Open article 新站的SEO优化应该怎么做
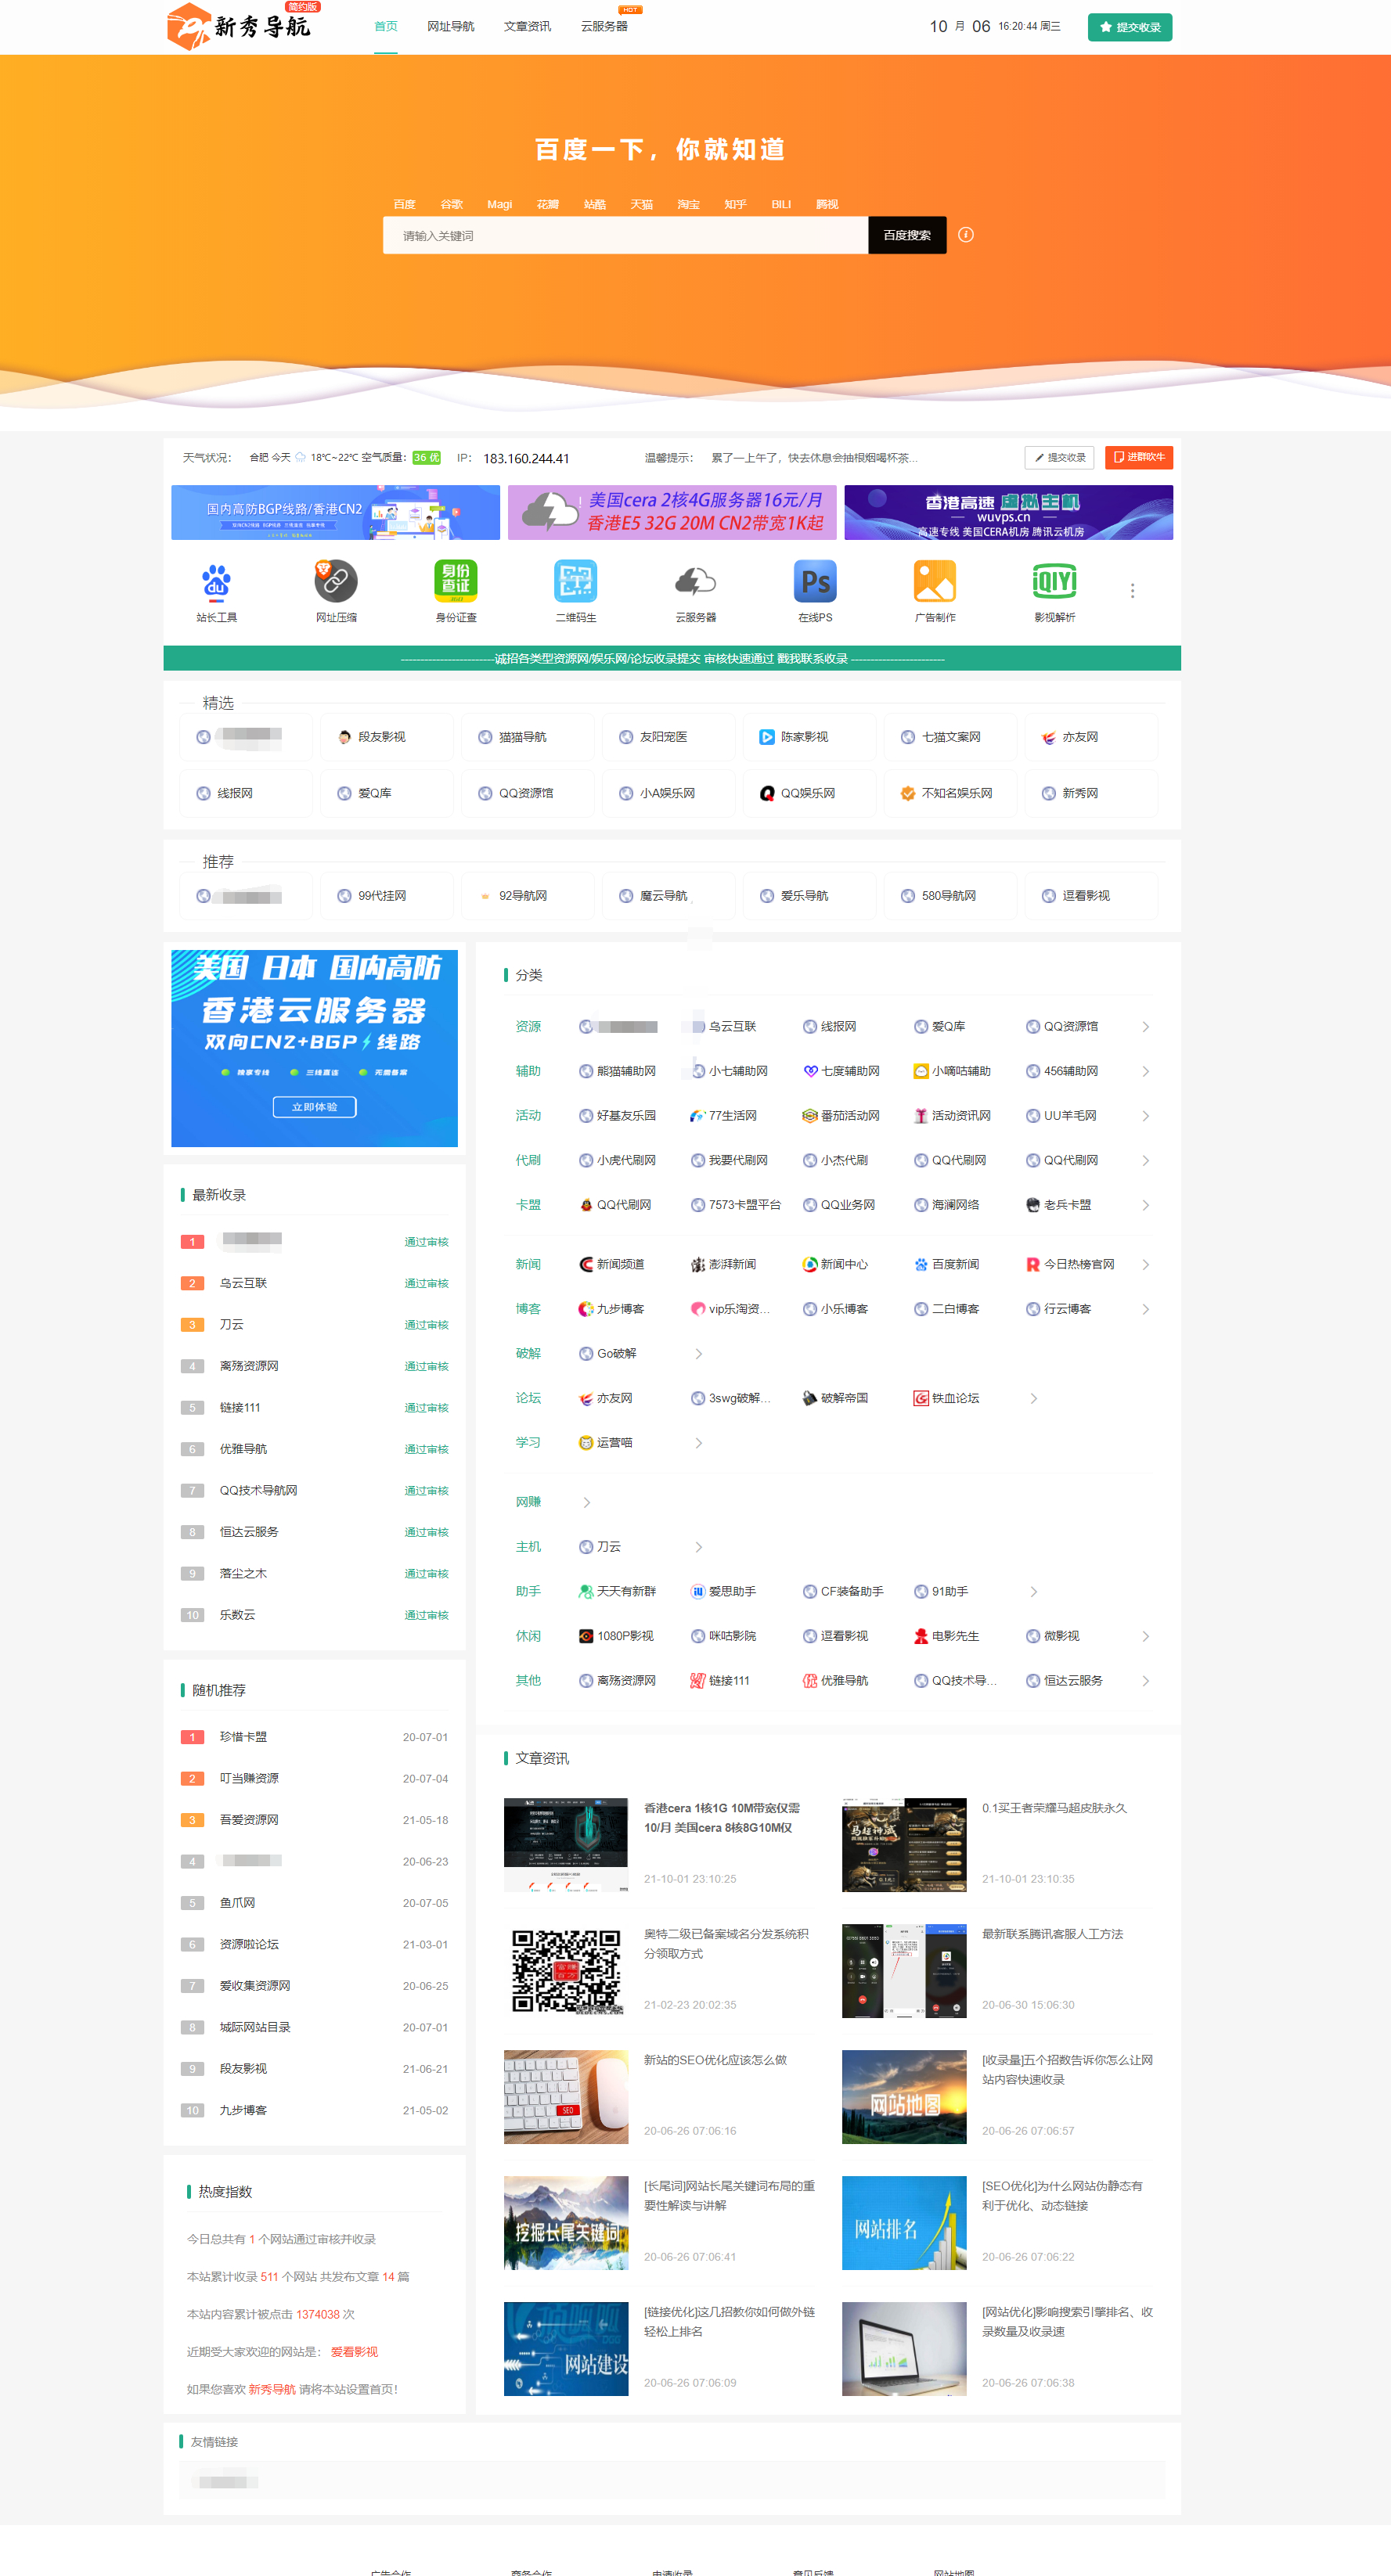Screen dimensions: 1391x2576 (715, 2060)
